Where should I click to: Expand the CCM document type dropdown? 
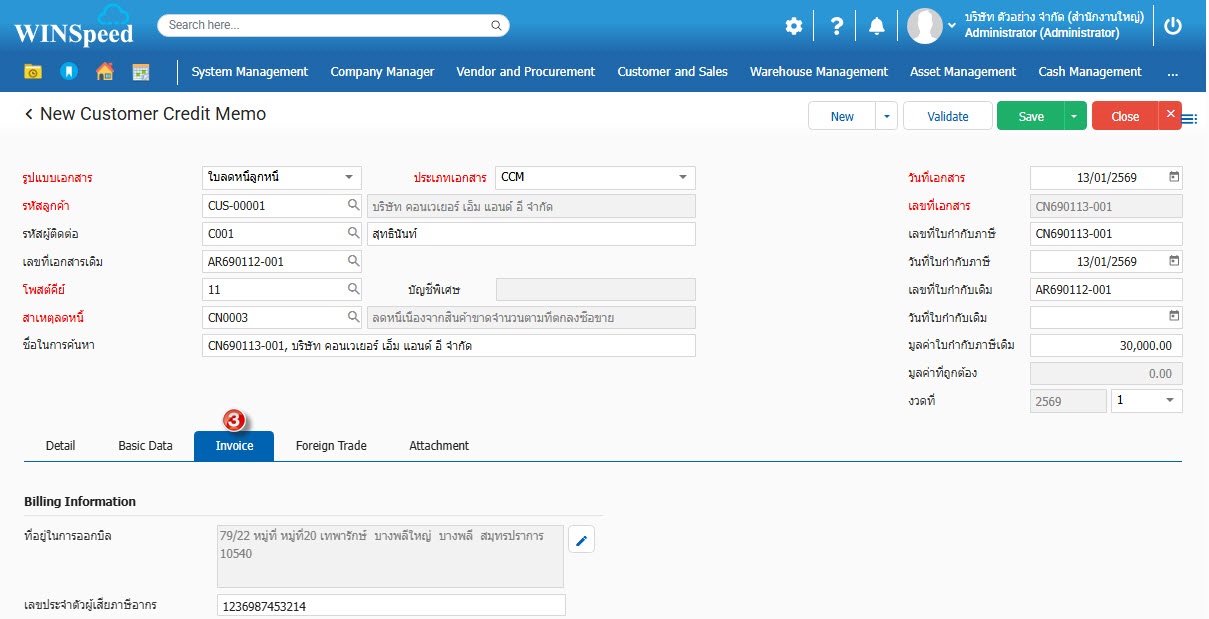(683, 177)
